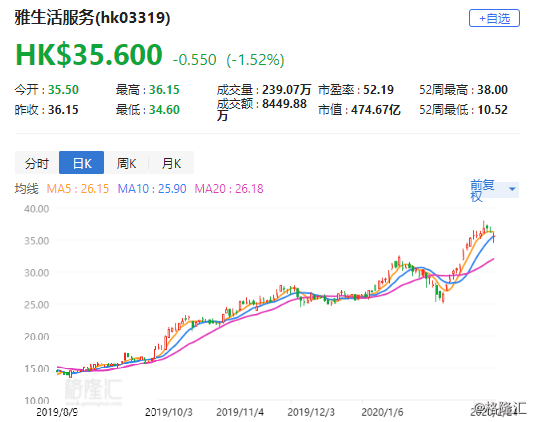Open the 月K monthly chart tab
This screenshot has width=534, height=422.
pyautogui.click(x=171, y=163)
